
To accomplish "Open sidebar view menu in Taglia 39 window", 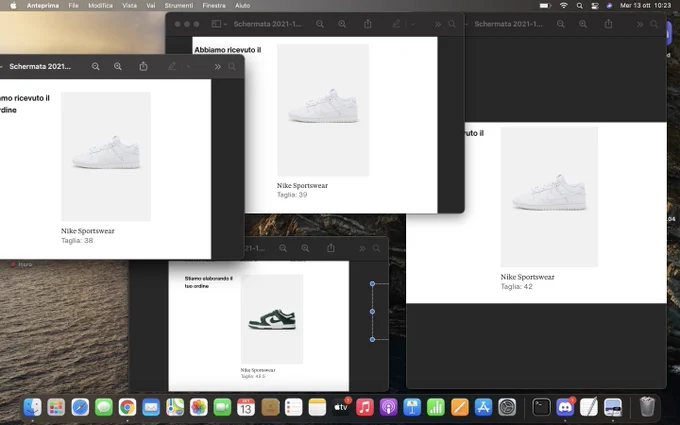I will tap(219, 24).
